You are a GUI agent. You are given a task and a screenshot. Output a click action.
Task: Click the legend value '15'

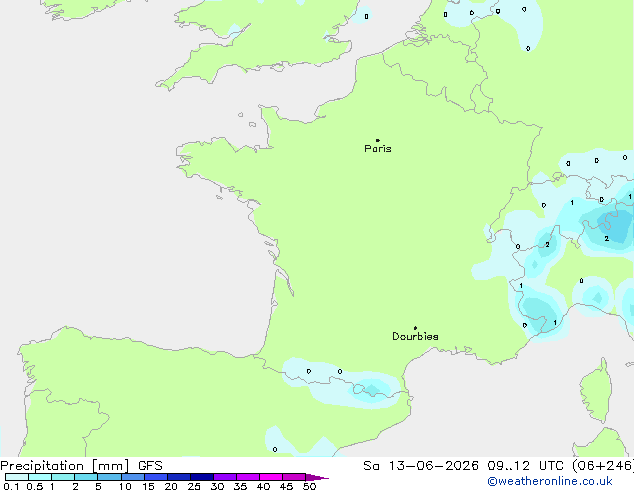point(148,486)
